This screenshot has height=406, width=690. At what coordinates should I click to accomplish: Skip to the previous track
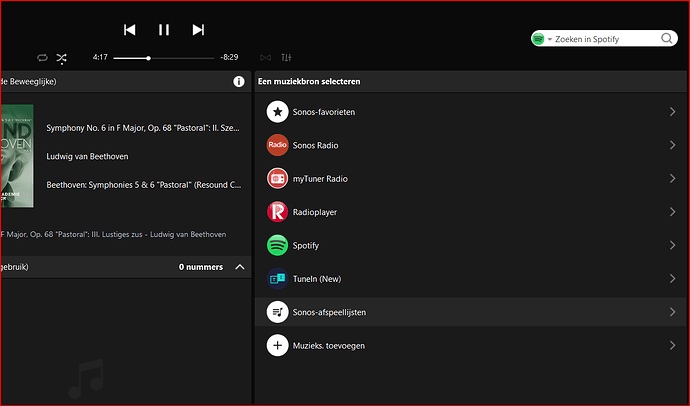pos(130,30)
